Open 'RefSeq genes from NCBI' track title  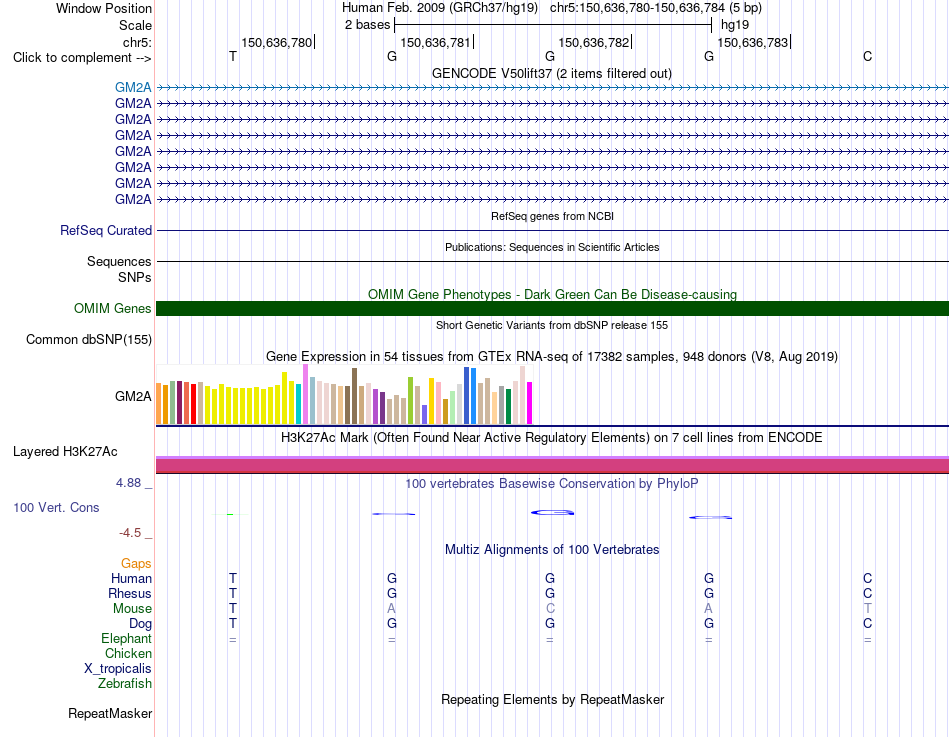[x=552, y=216]
